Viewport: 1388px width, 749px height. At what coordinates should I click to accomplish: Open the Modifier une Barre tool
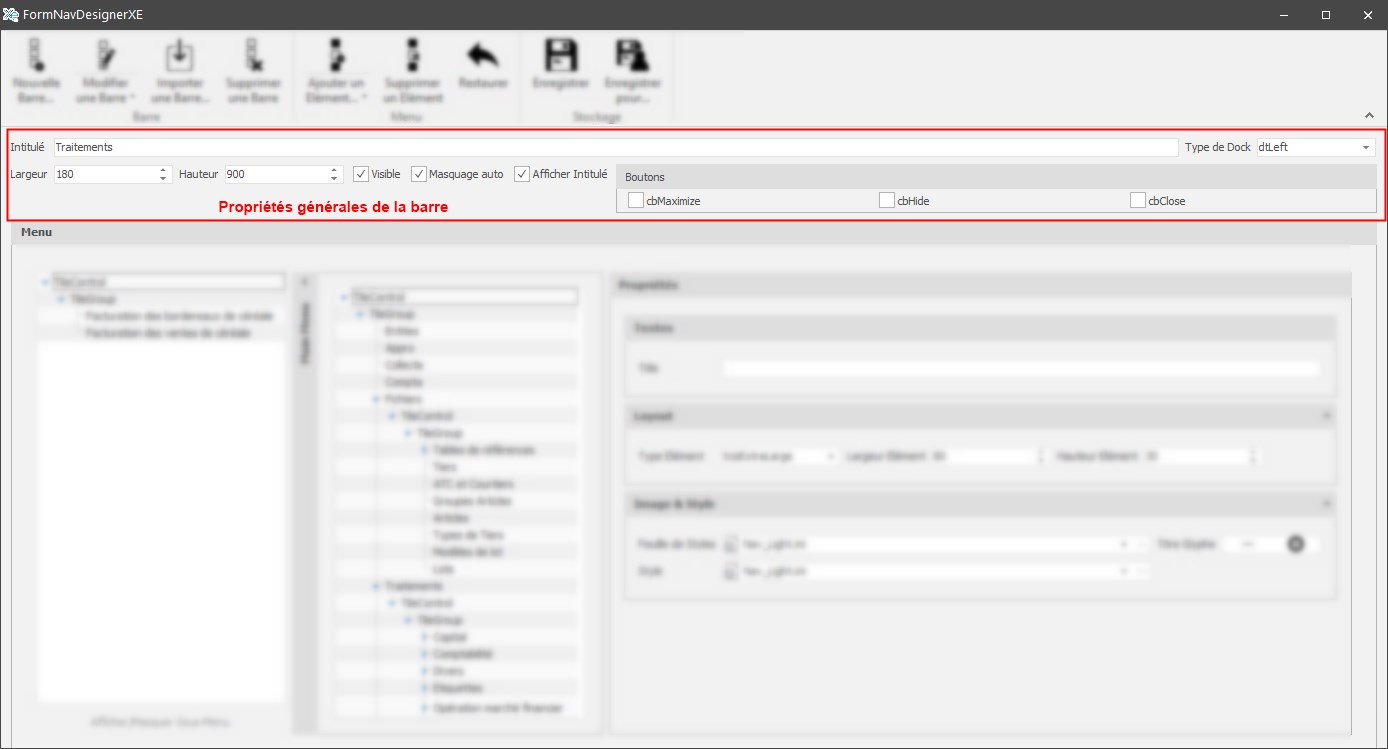(x=105, y=55)
